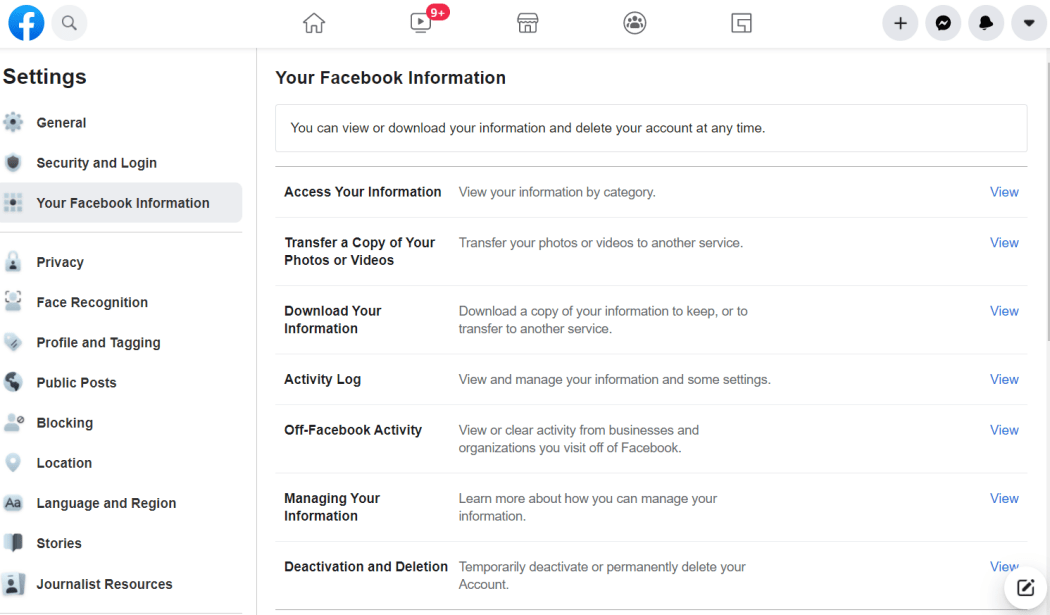
Task: Open Messenger chats
Action: point(943,22)
